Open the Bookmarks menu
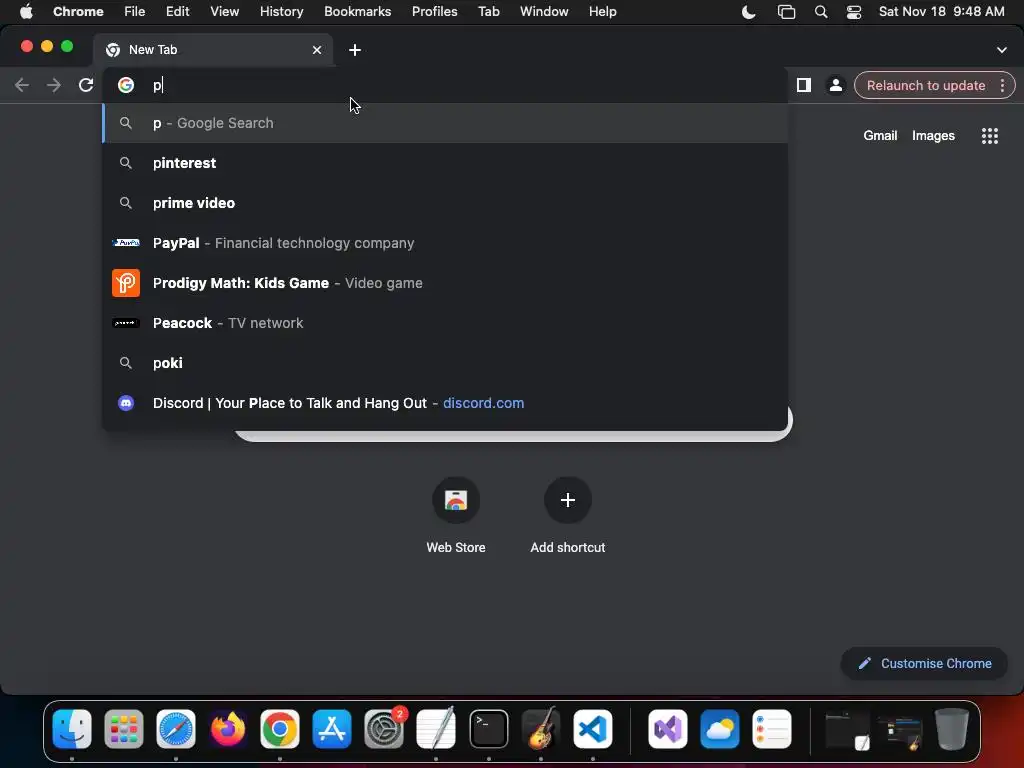Image resolution: width=1024 pixels, height=768 pixels. click(x=357, y=12)
